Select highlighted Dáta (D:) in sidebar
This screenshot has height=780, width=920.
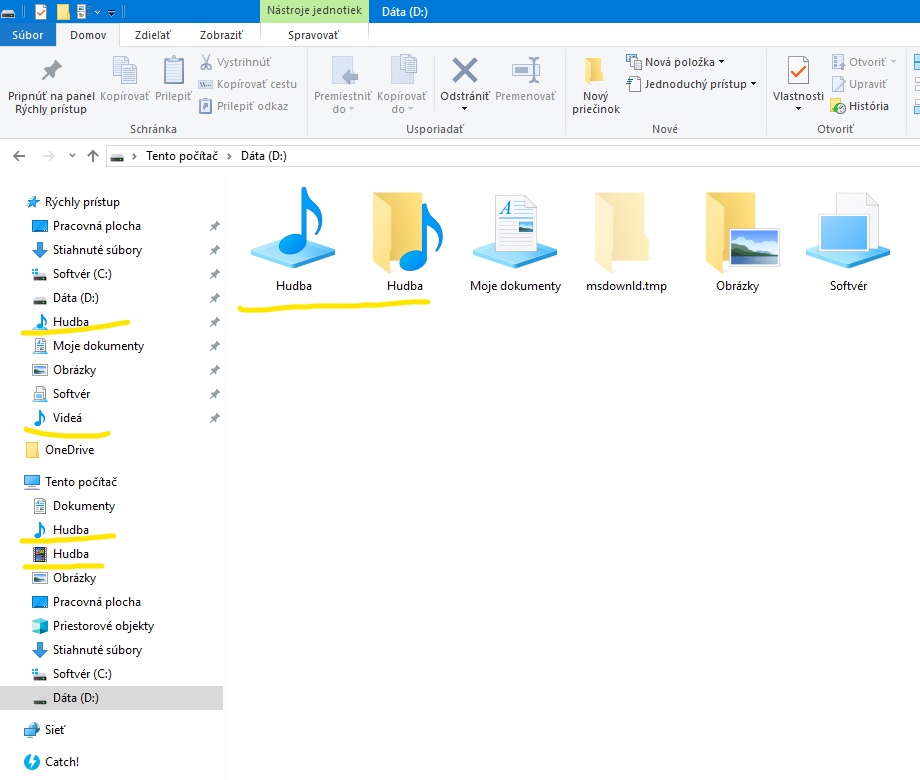[x=111, y=698]
